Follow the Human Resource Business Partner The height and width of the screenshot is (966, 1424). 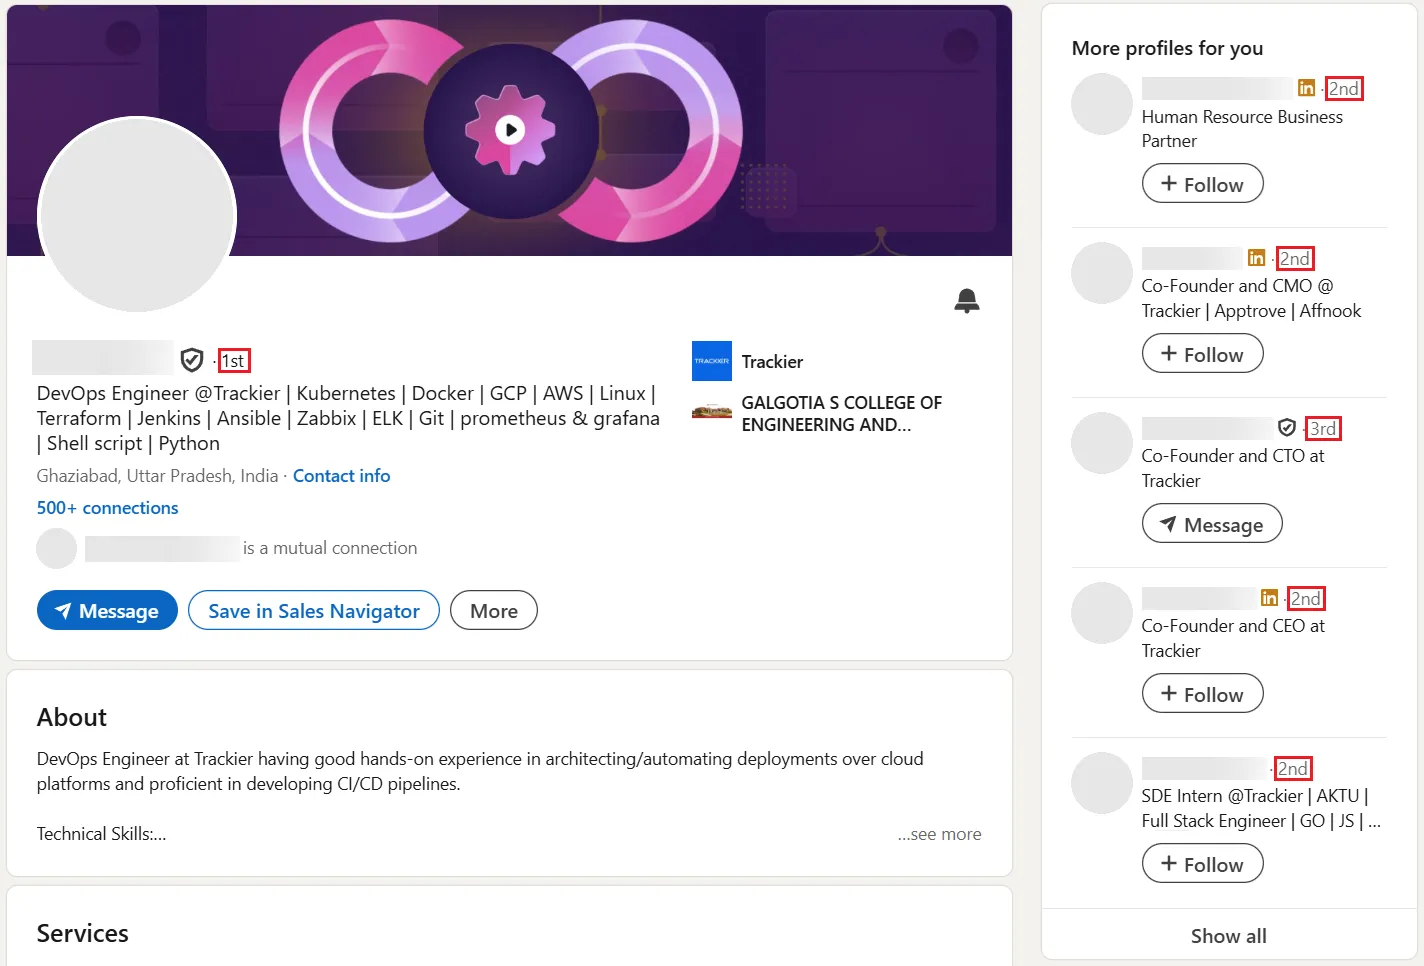tap(1202, 183)
